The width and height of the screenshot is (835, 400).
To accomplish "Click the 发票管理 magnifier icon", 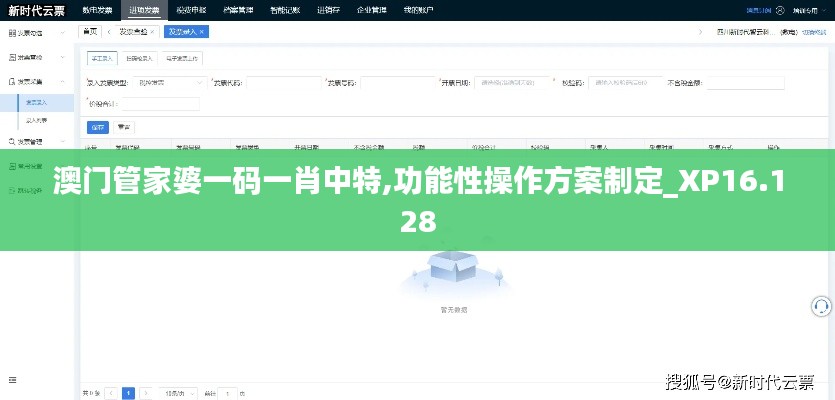I will (x=12, y=142).
